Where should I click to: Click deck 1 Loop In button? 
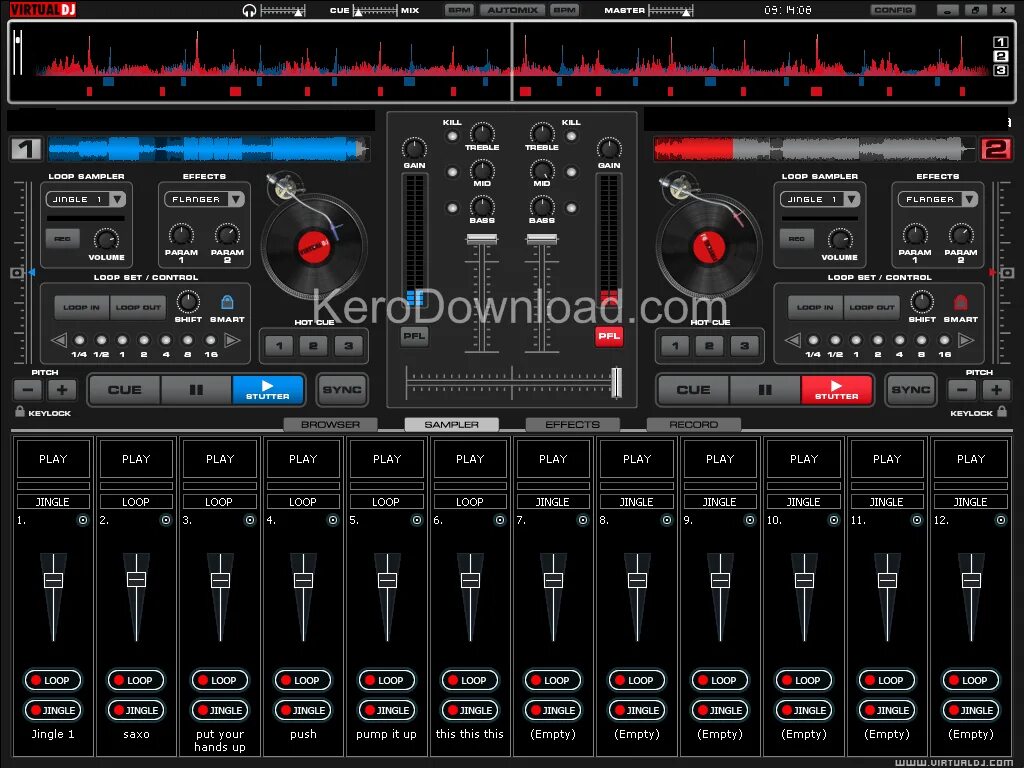pyautogui.click(x=81, y=307)
